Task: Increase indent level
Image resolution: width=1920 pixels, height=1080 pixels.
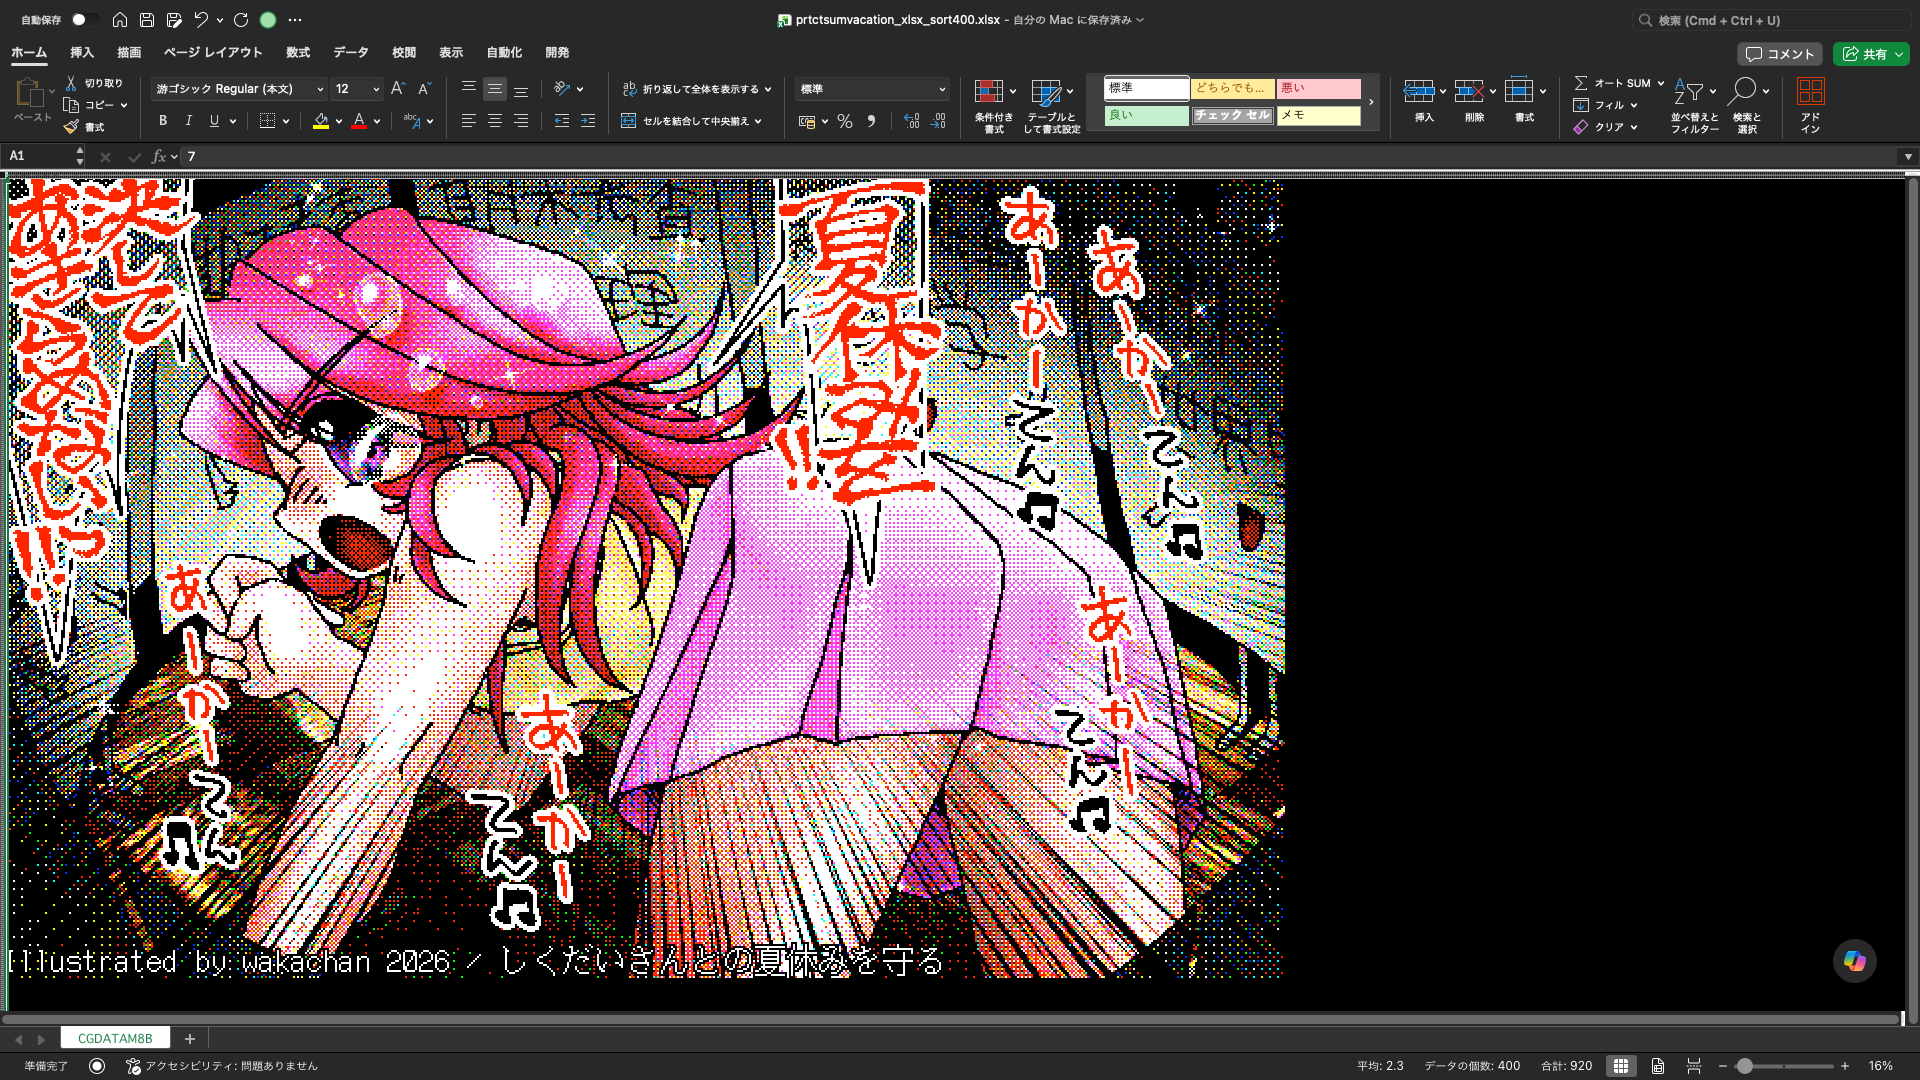Action: [x=588, y=121]
